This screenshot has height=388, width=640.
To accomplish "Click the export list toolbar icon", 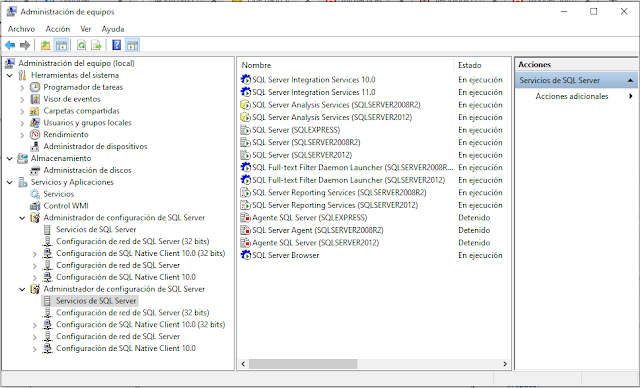I will [x=96, y=45].
